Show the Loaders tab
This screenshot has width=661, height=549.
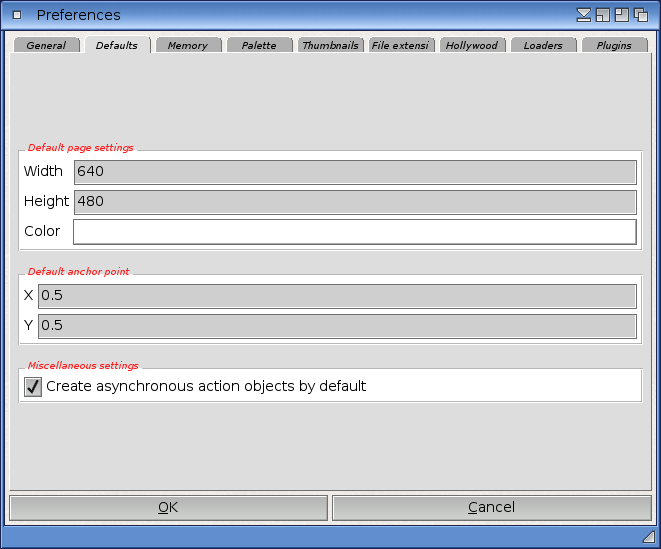(x=543, y=46)
